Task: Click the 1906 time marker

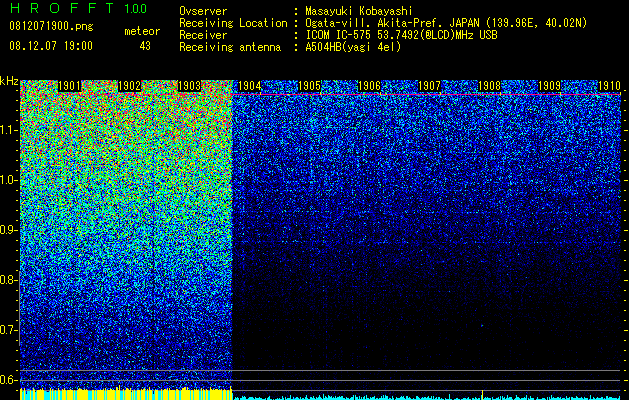Action: pos(369,86)
